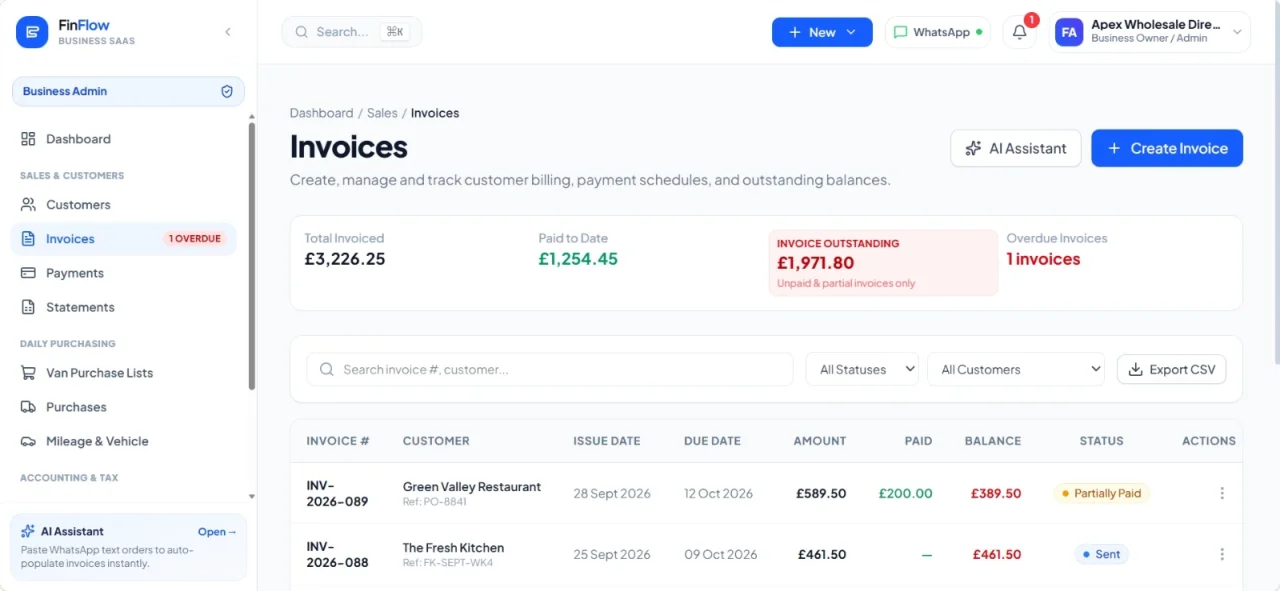Image resolution: width=1280 pixels, height=591 pixels.
Task: Click the Mileage & Vehicle car icon
Action: [28, 441]
